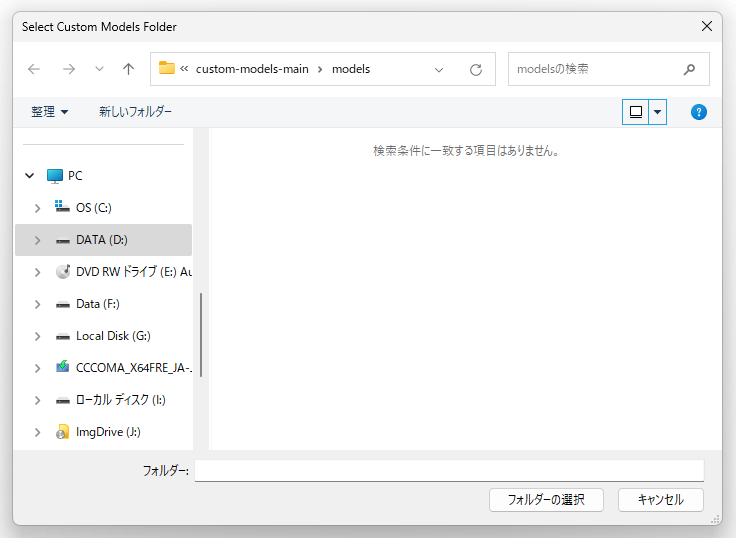Expand Local Disk (G:) node
Image resolution: width=736 pixels, height=538 pixels.
point(38,336)
